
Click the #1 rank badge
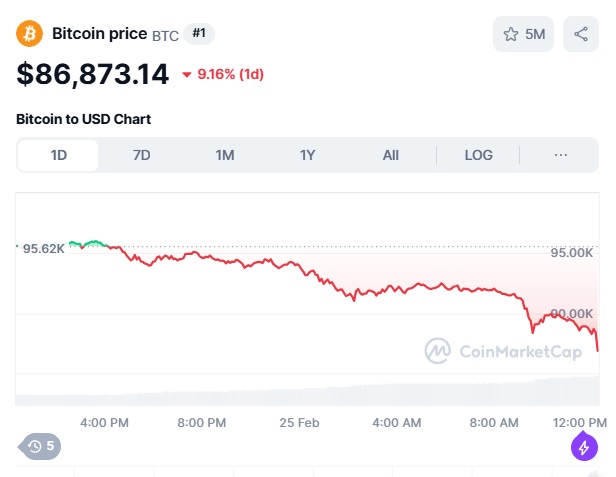199,34
